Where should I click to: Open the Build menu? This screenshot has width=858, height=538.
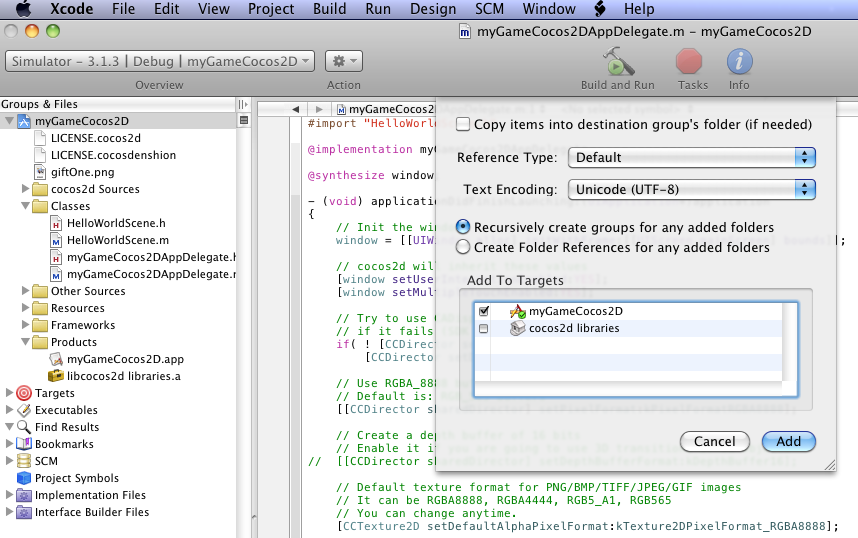(329, 9)
